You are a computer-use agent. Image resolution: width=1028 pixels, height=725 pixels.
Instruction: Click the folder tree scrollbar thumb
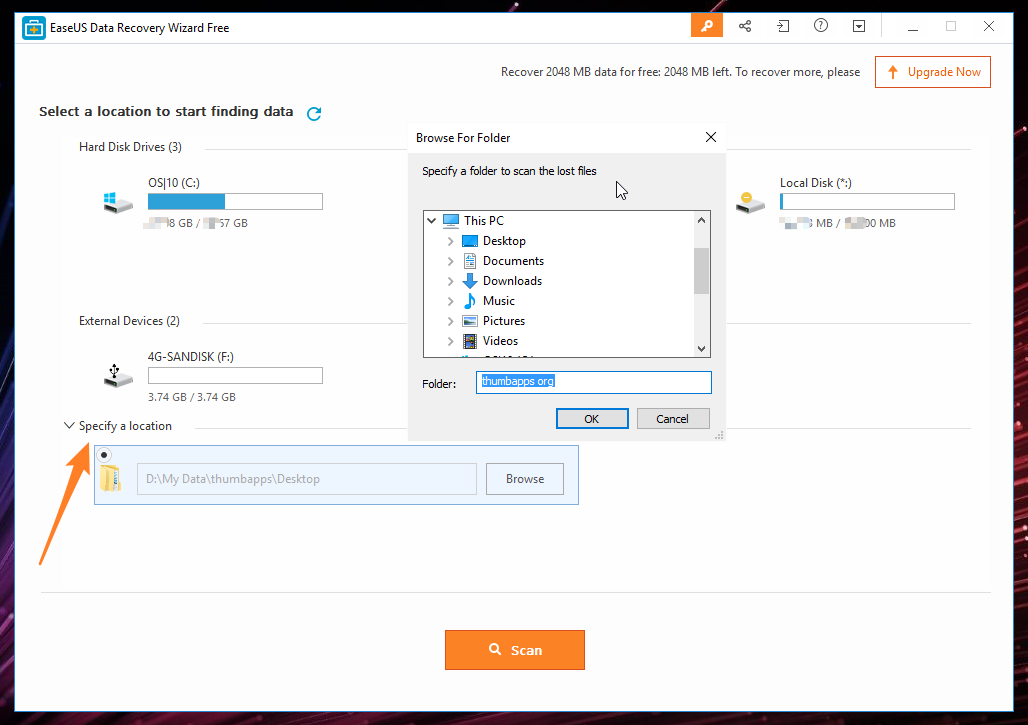coord(701,271)
